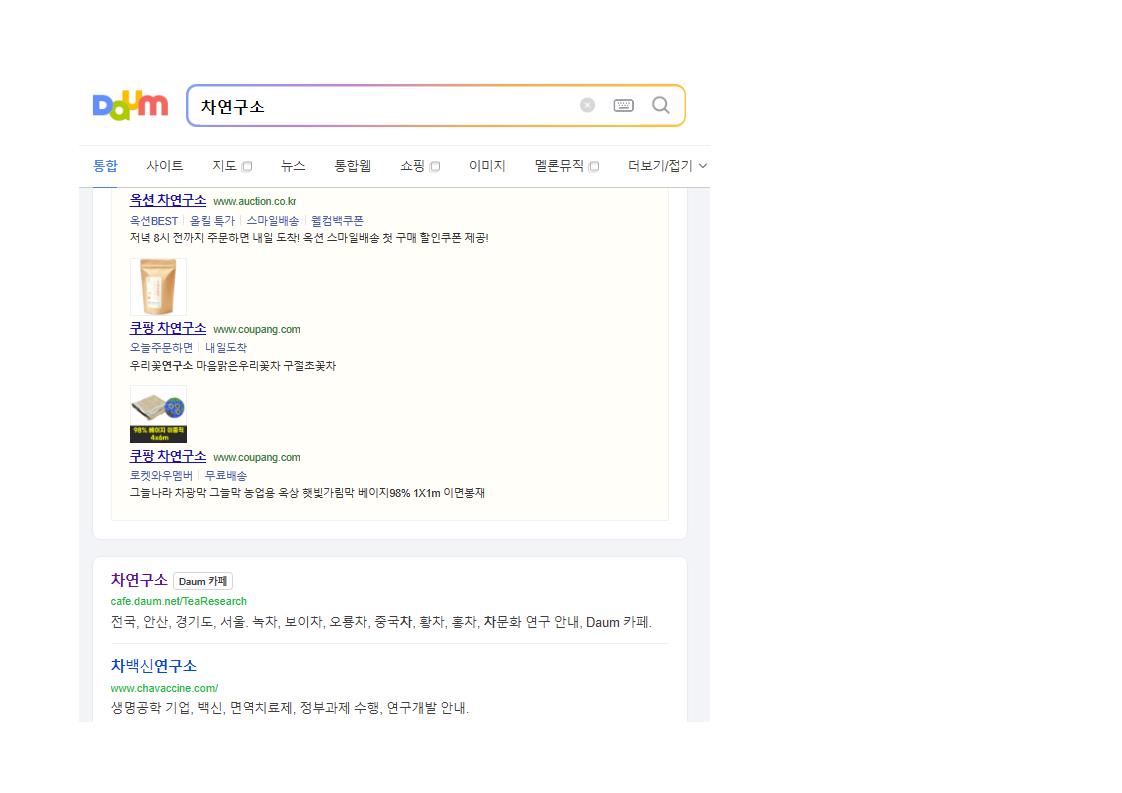Click the description starting '전국, 안산, 경기도, 서울'
The height and width of the screenshot is (793, 1122).
tap(381, 622)
